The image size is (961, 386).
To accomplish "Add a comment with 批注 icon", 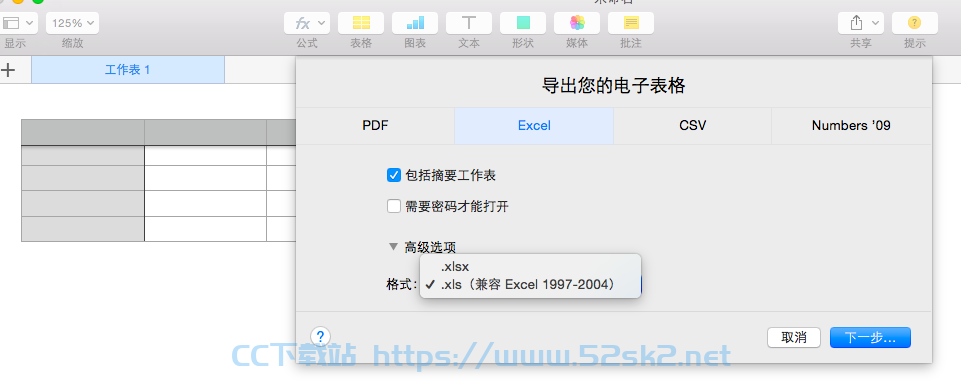I will click(x=631, y=23).
